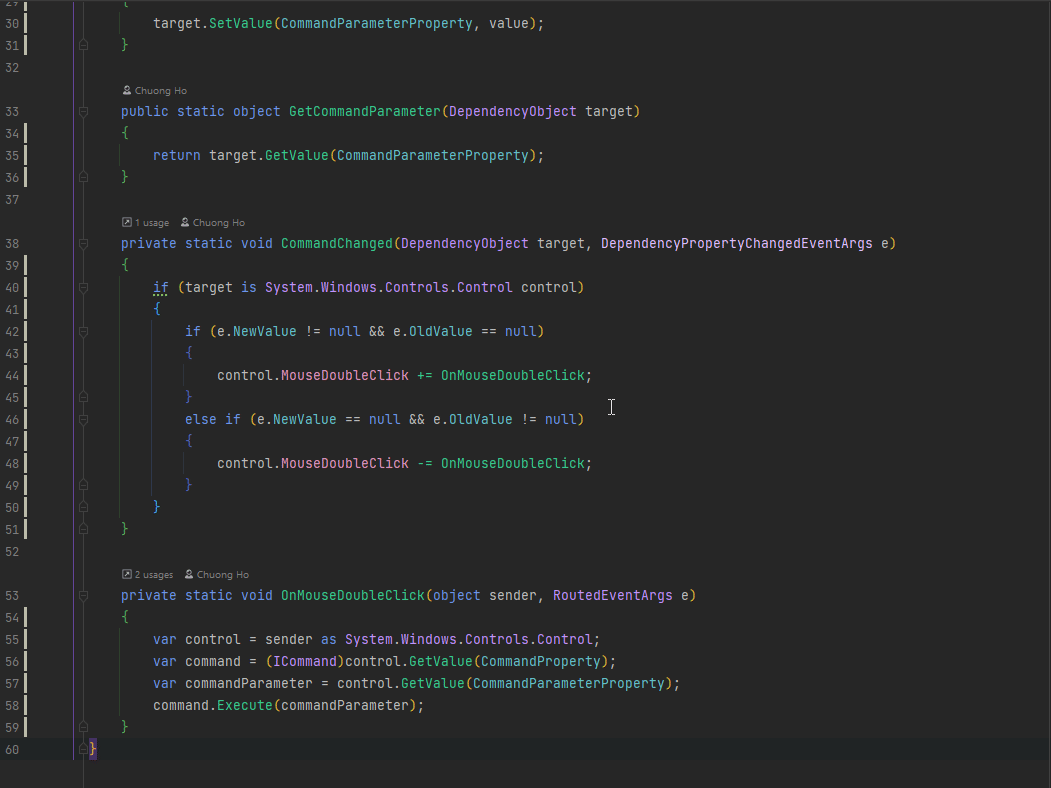Fold the OnMouseDoubleClick method on line 53

tap(84, 596)
